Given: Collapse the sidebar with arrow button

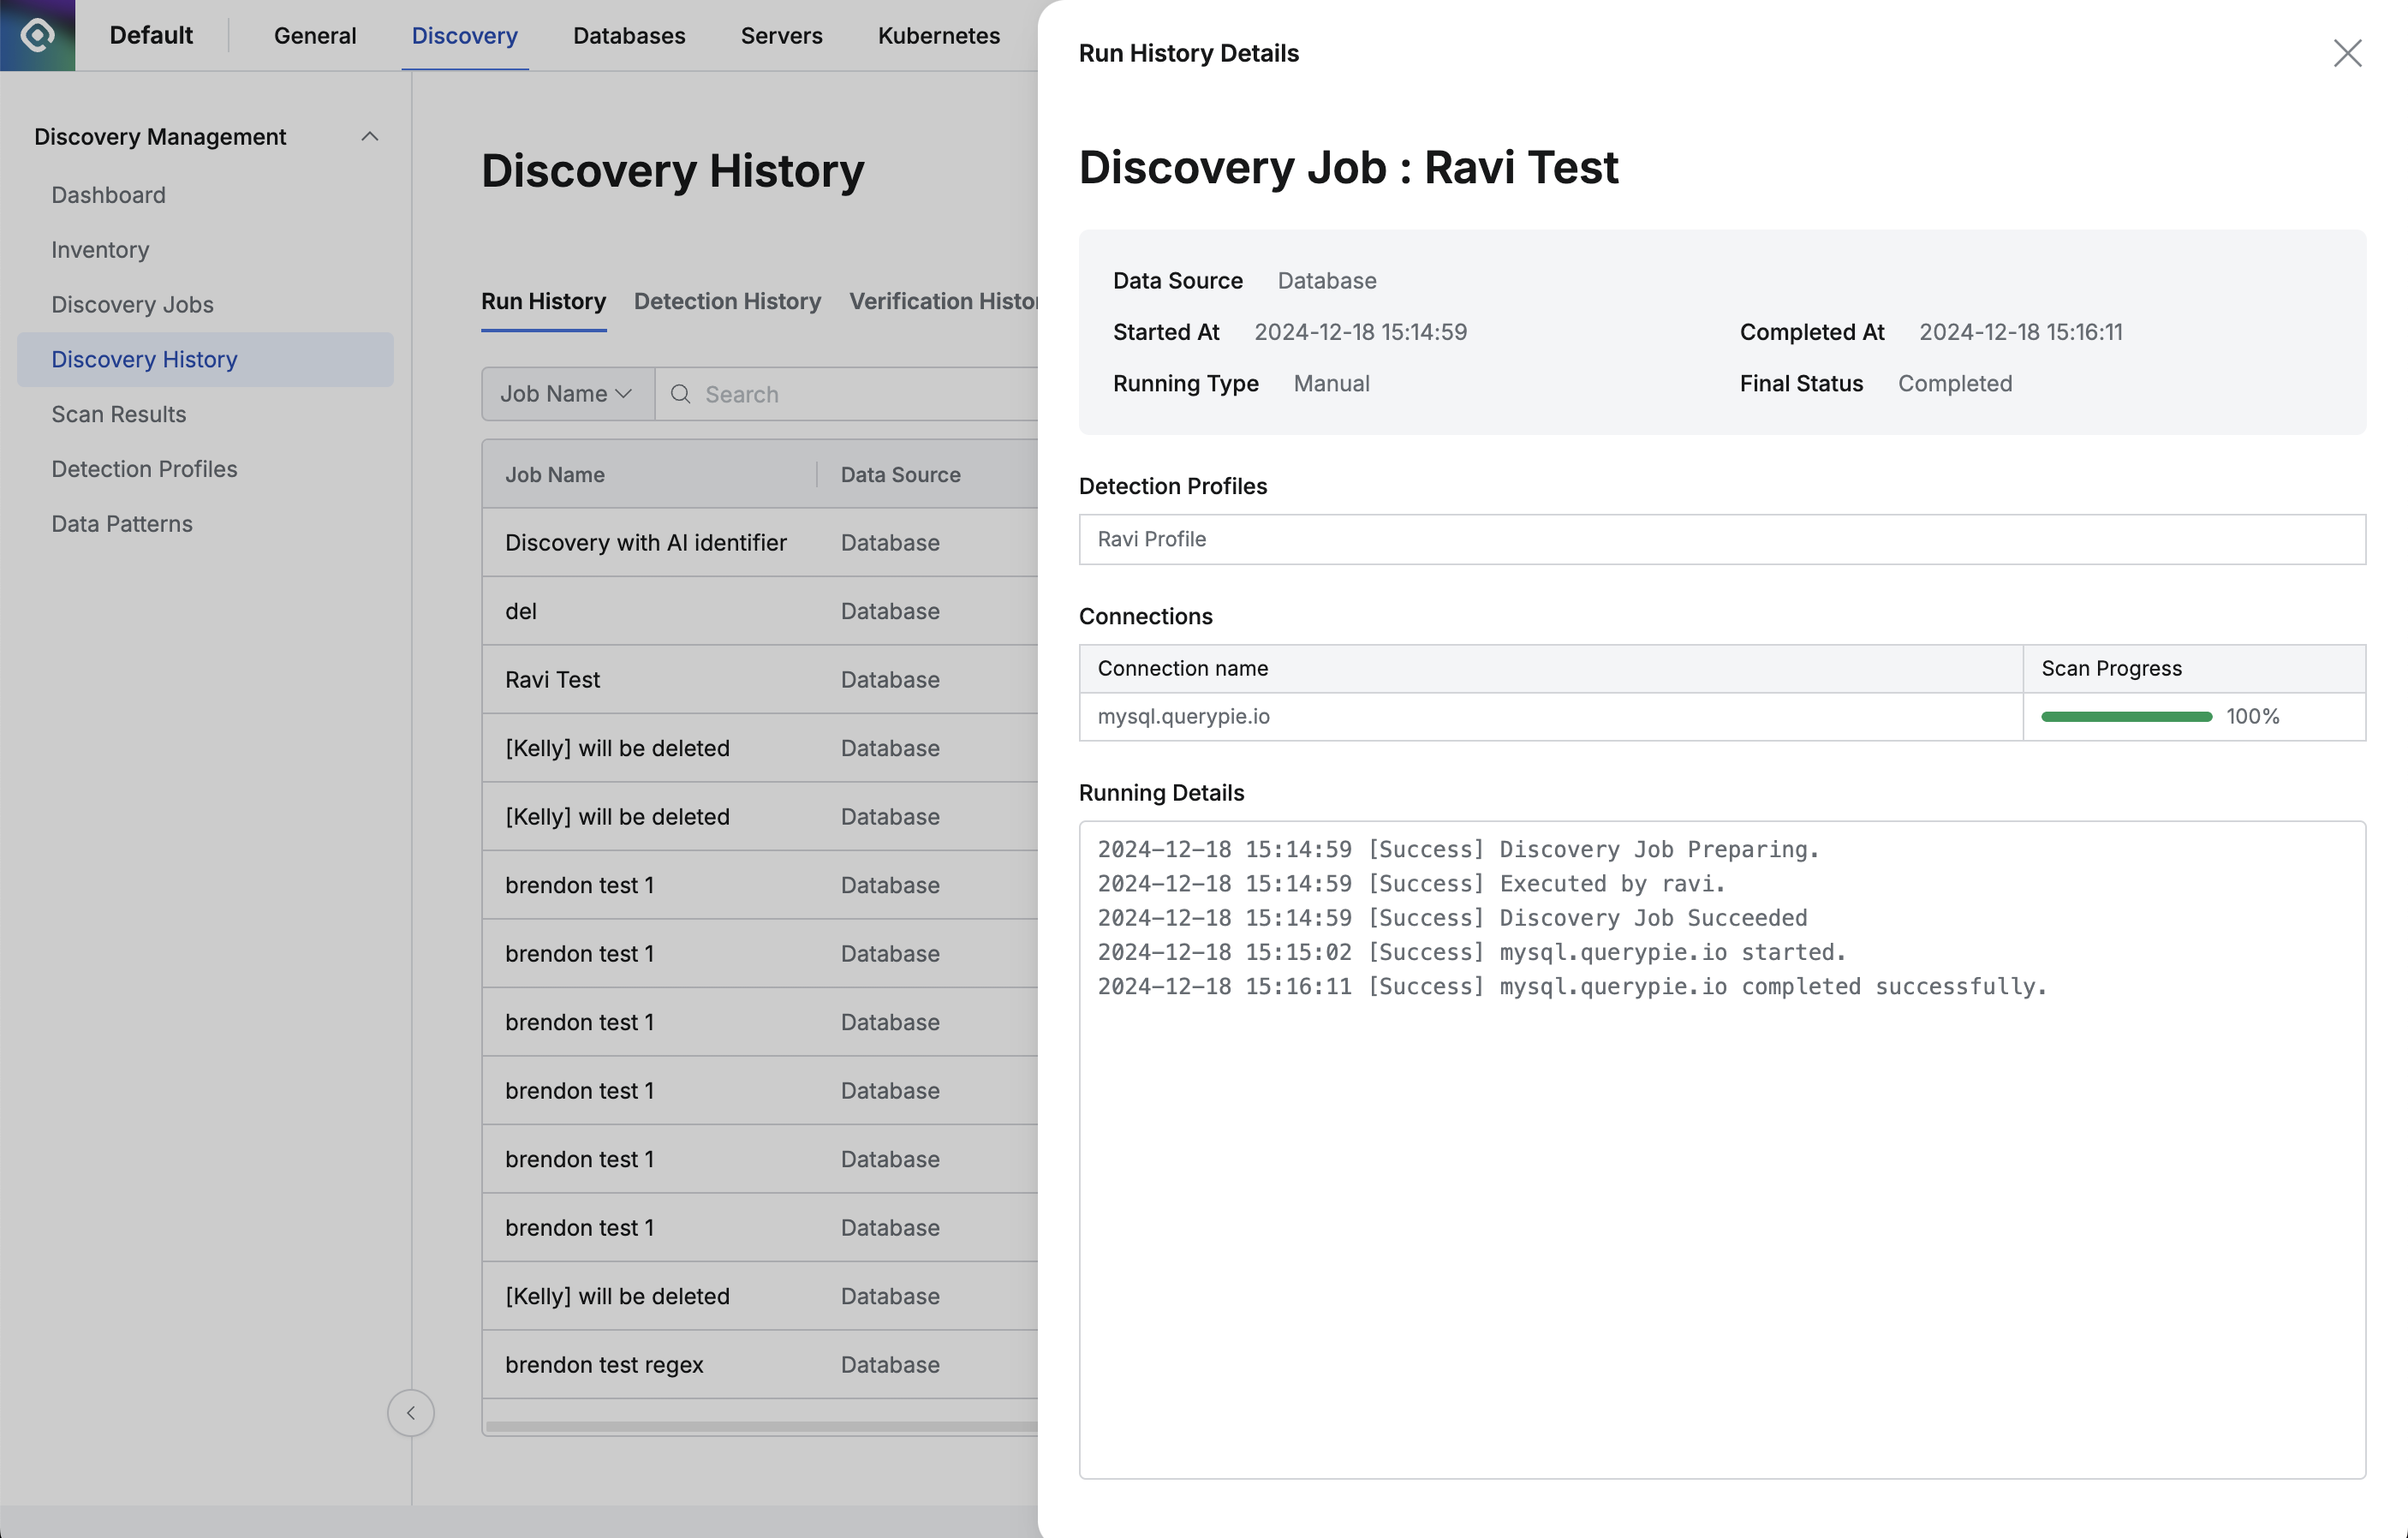Looking at the screenshot, I should (410, 1412).
